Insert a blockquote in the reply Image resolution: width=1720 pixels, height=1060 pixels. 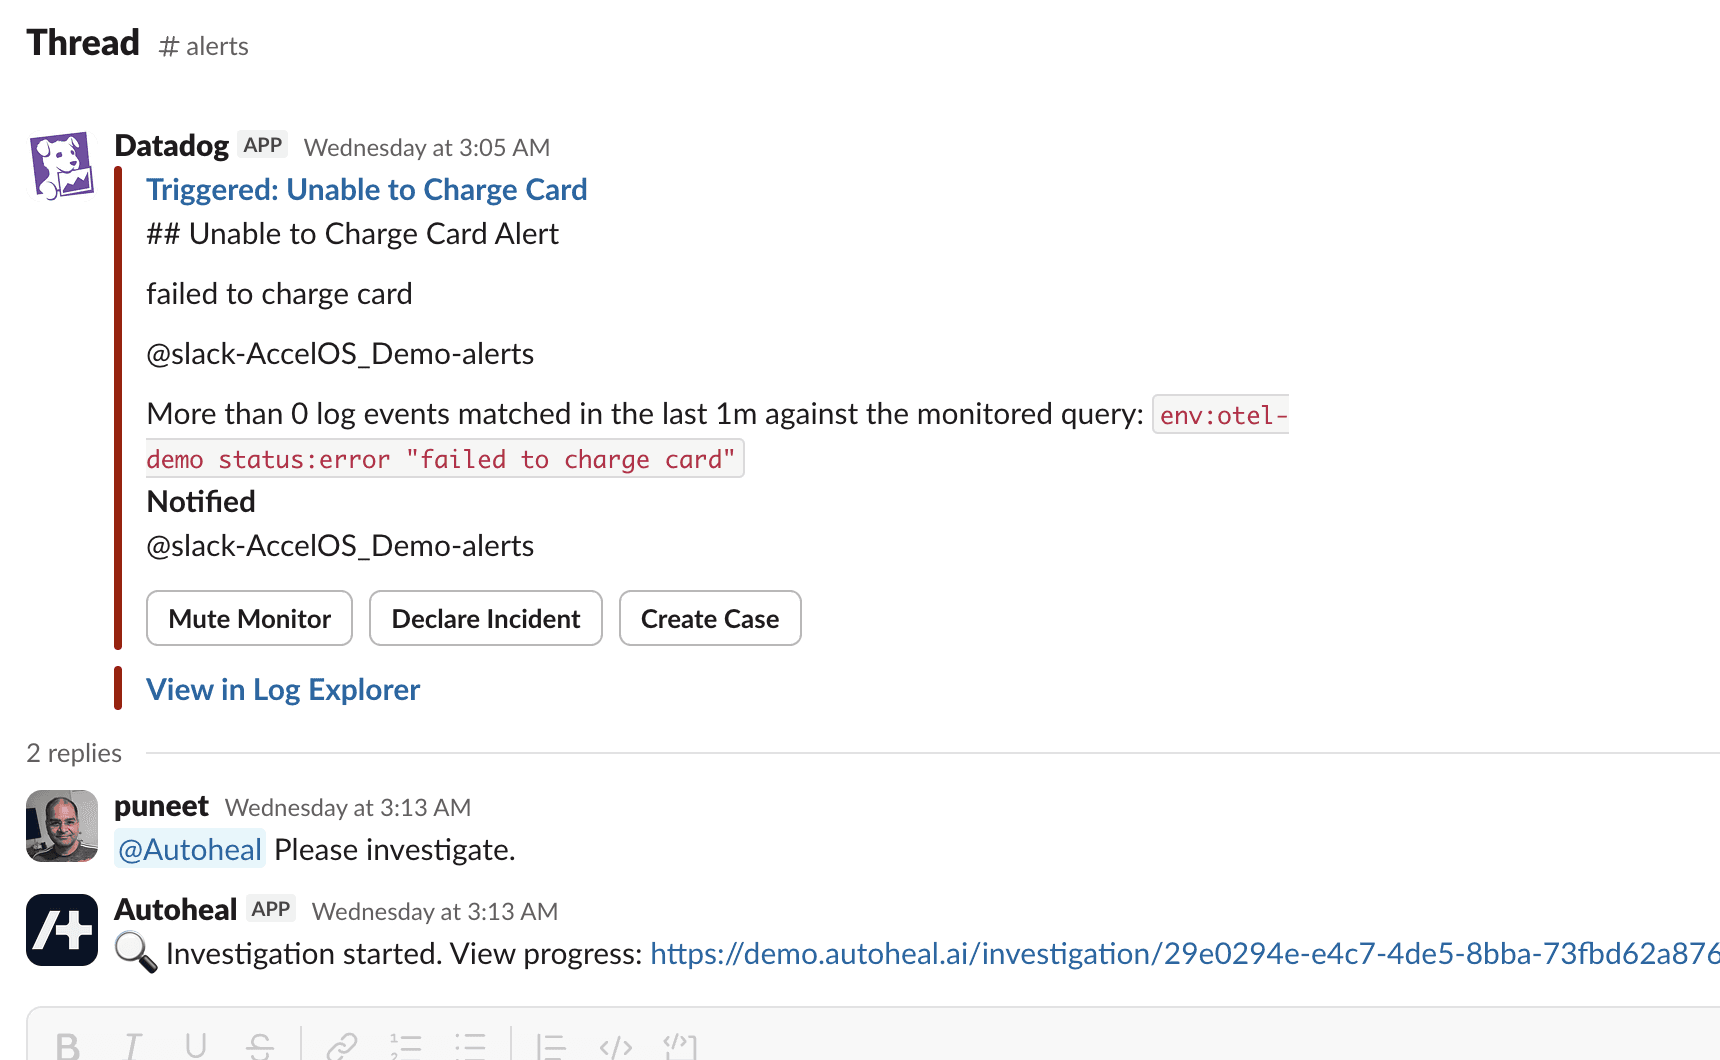550,1045
